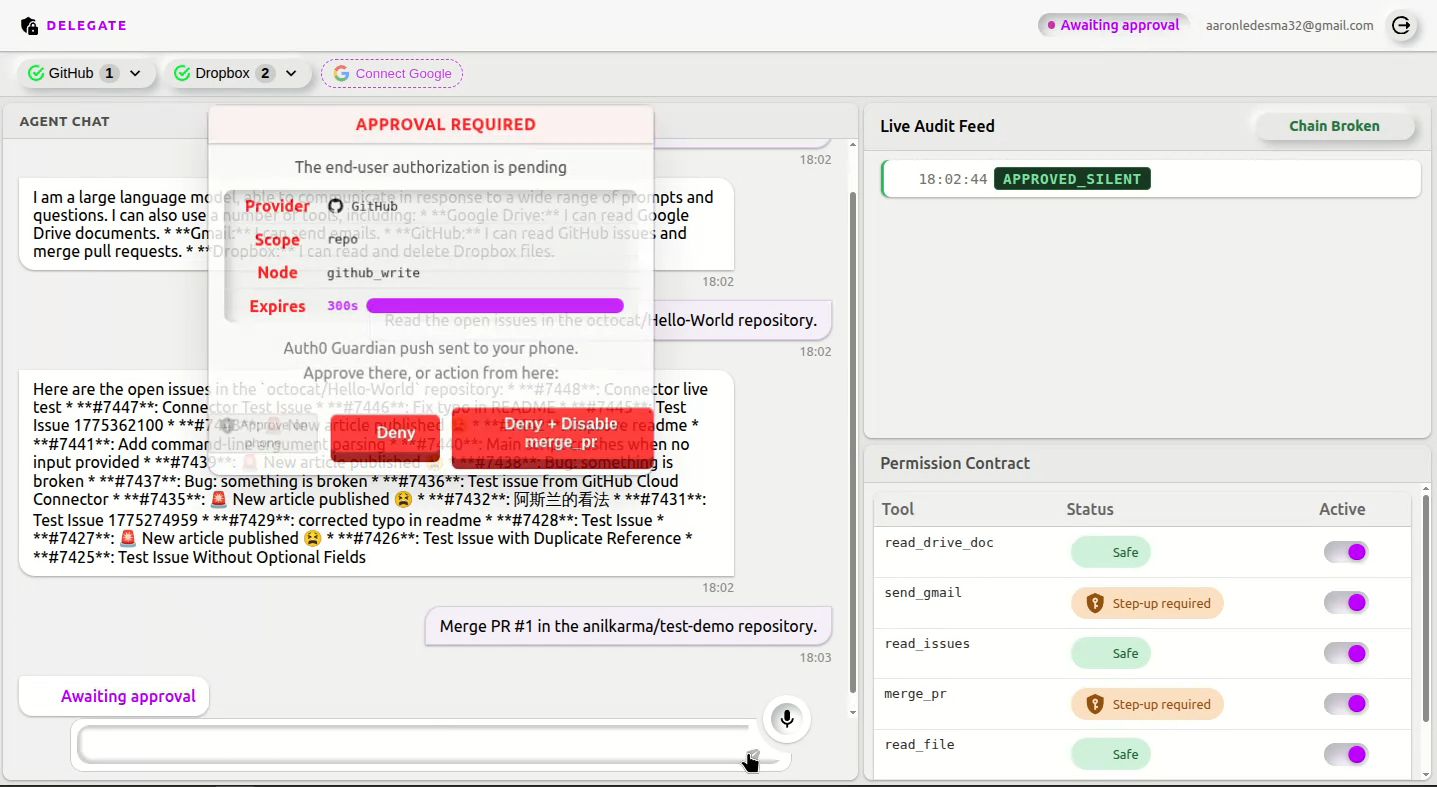Click the GitHub count badge 1
1437x787 pixels.
(110, 73)
